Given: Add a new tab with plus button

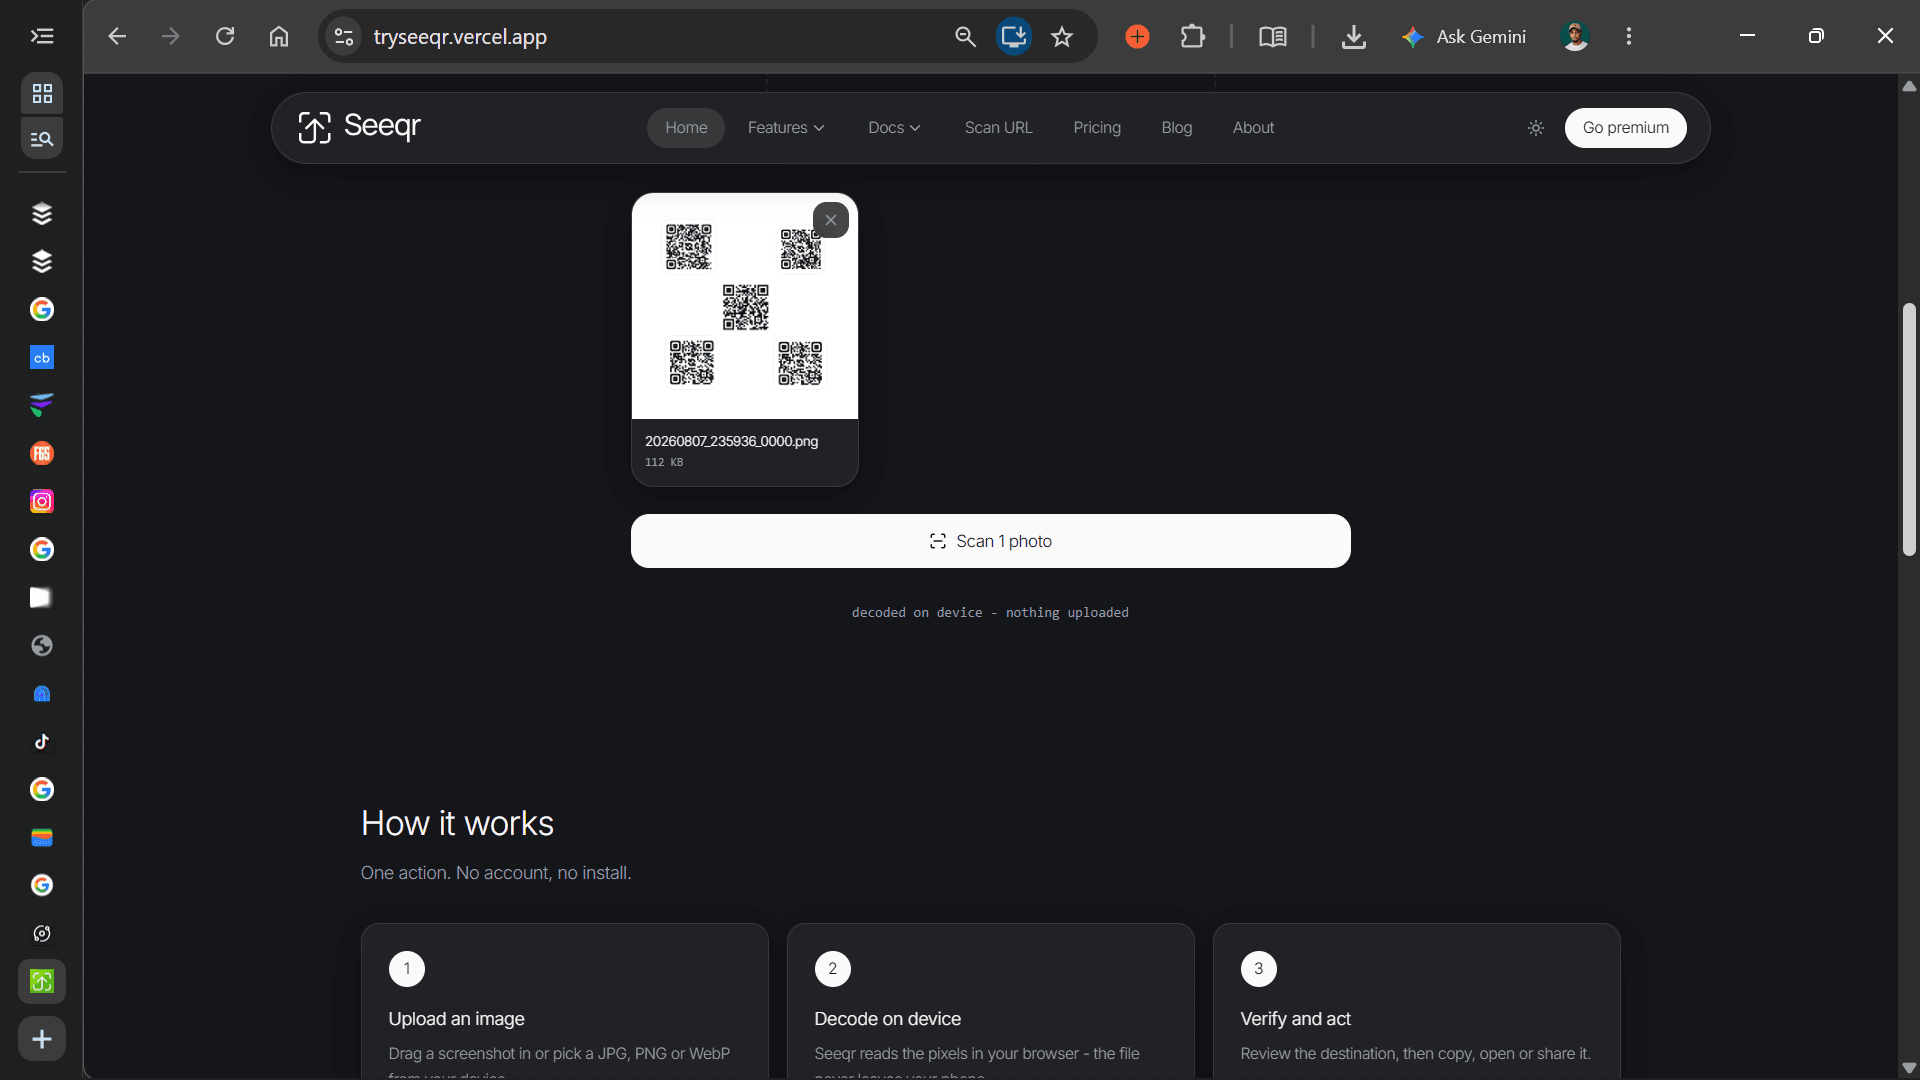Looking at the screenshot, I should (42, 1040).
